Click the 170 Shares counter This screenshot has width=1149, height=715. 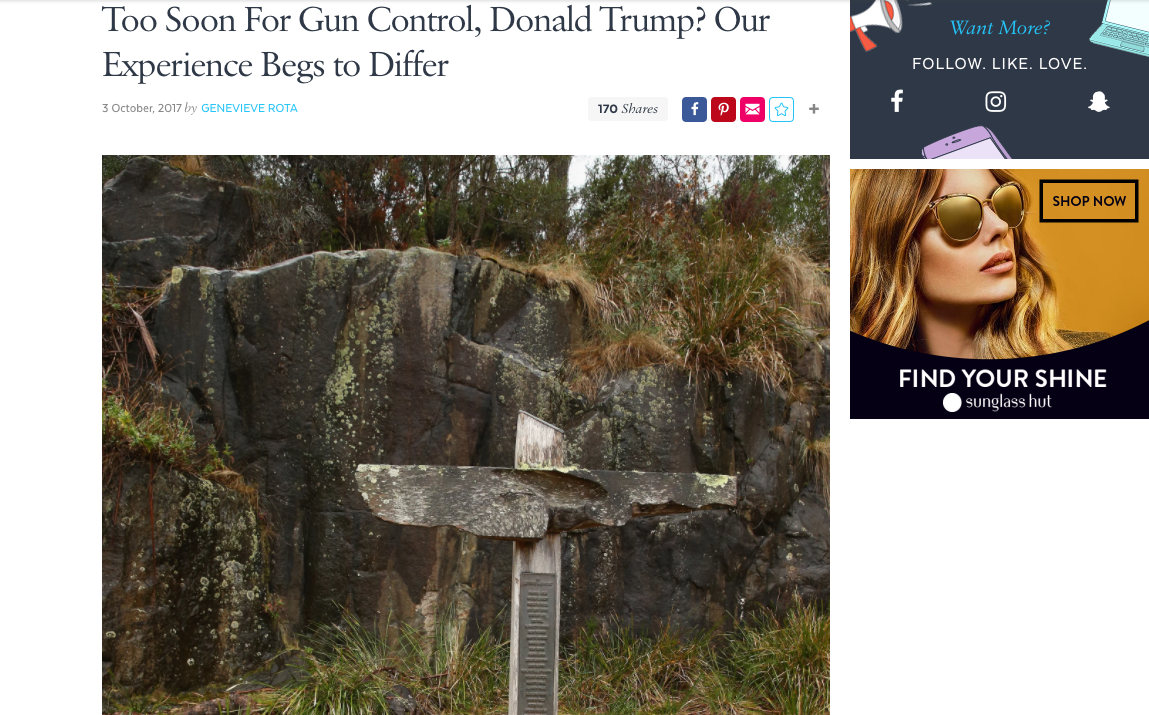pos(628,109)
